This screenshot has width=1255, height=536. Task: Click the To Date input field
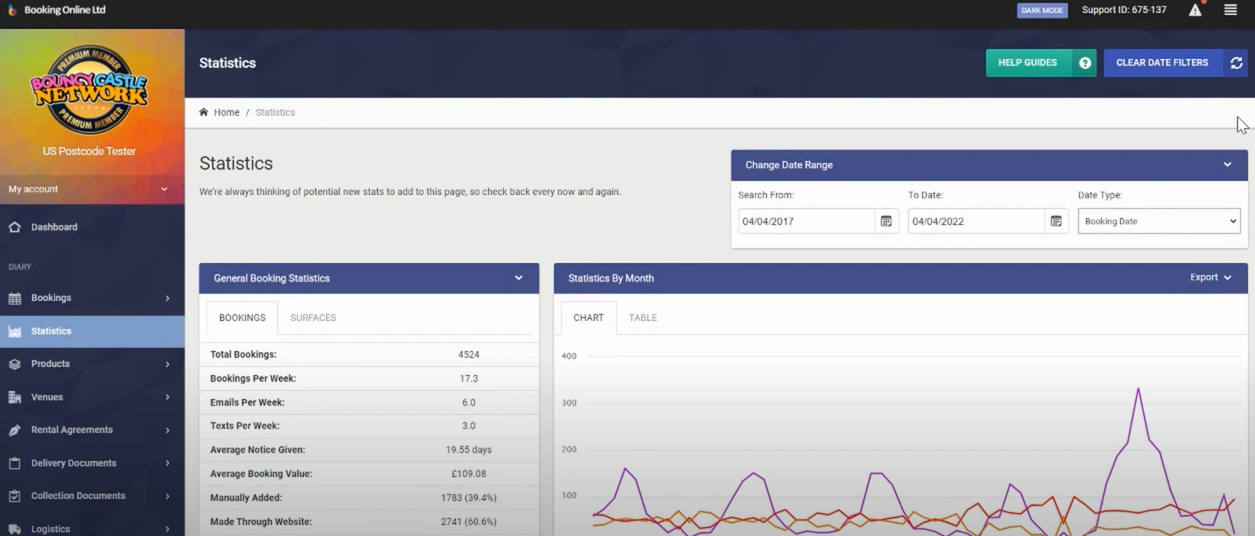[x=976, y=221]
